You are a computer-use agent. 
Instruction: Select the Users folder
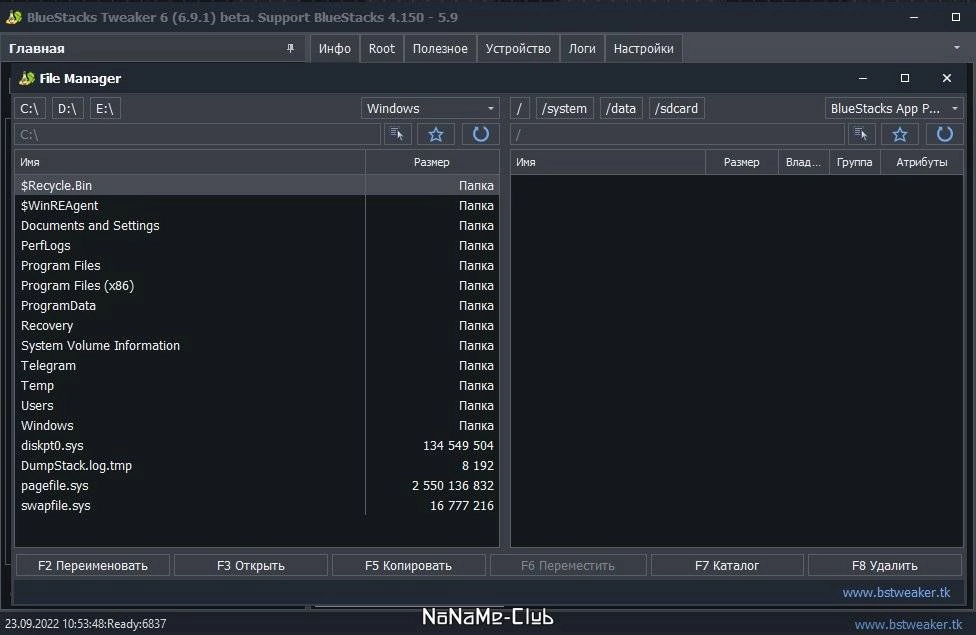(257, 405)
